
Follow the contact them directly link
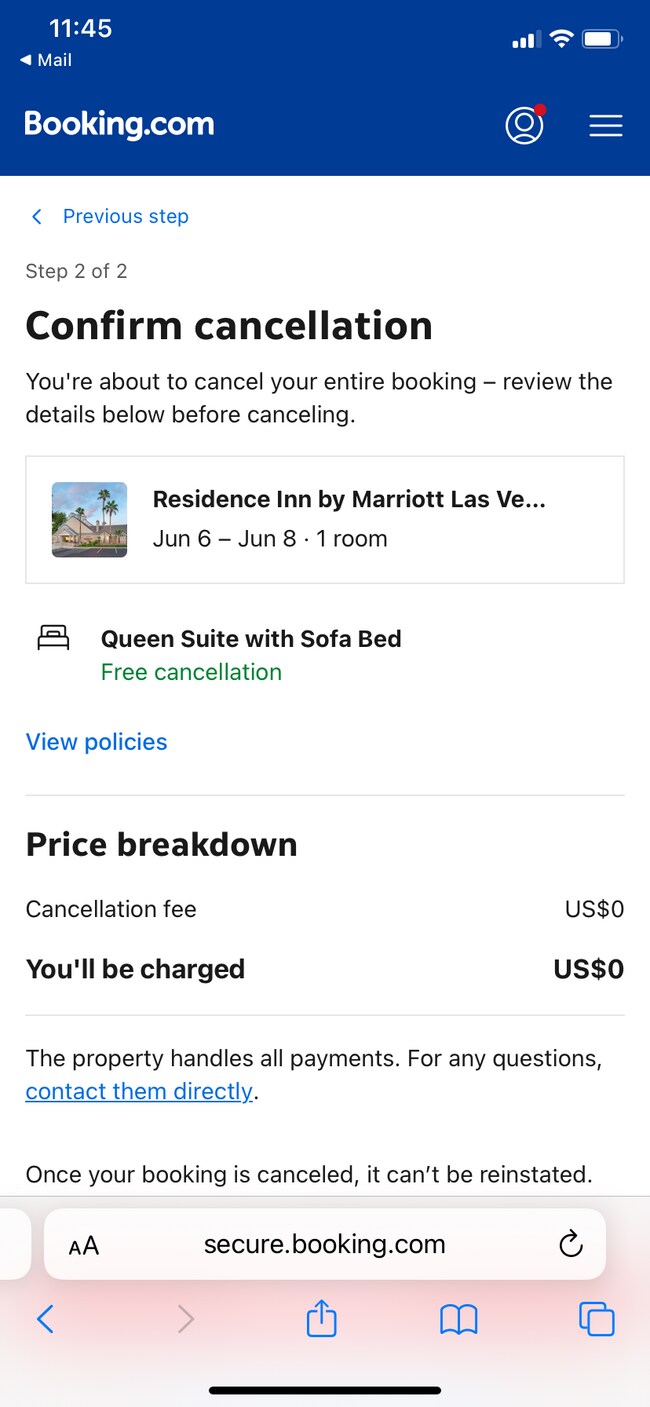pyautogui.click(x=139, y=1091)
